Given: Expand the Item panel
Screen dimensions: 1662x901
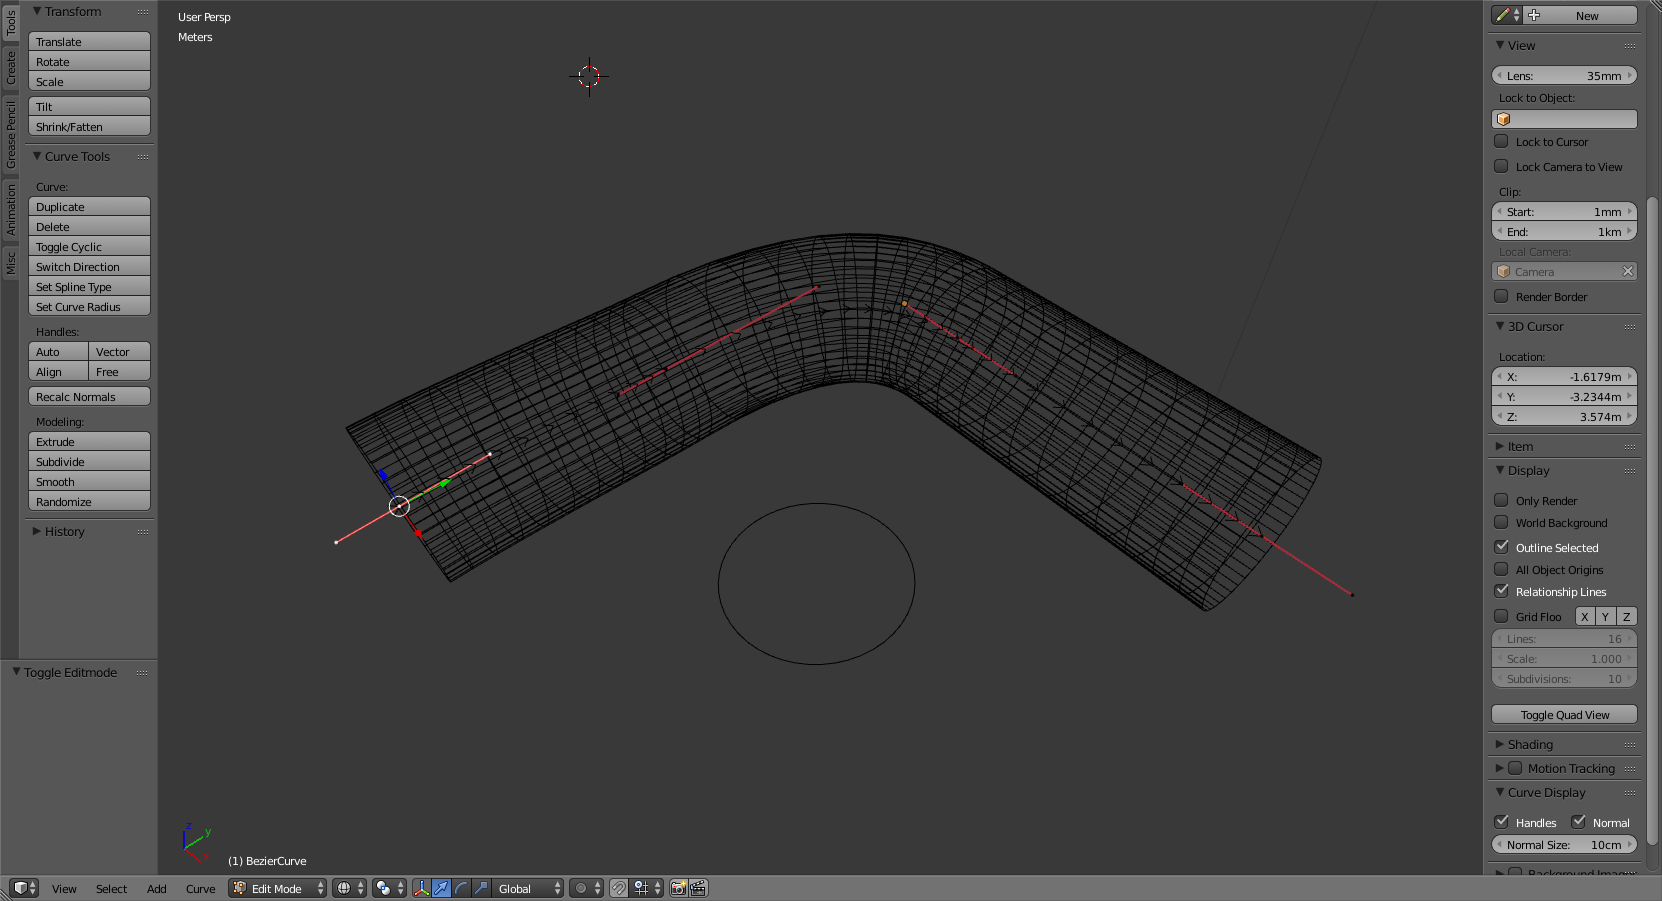Looking at the screenshot, I should [1499, 446].
